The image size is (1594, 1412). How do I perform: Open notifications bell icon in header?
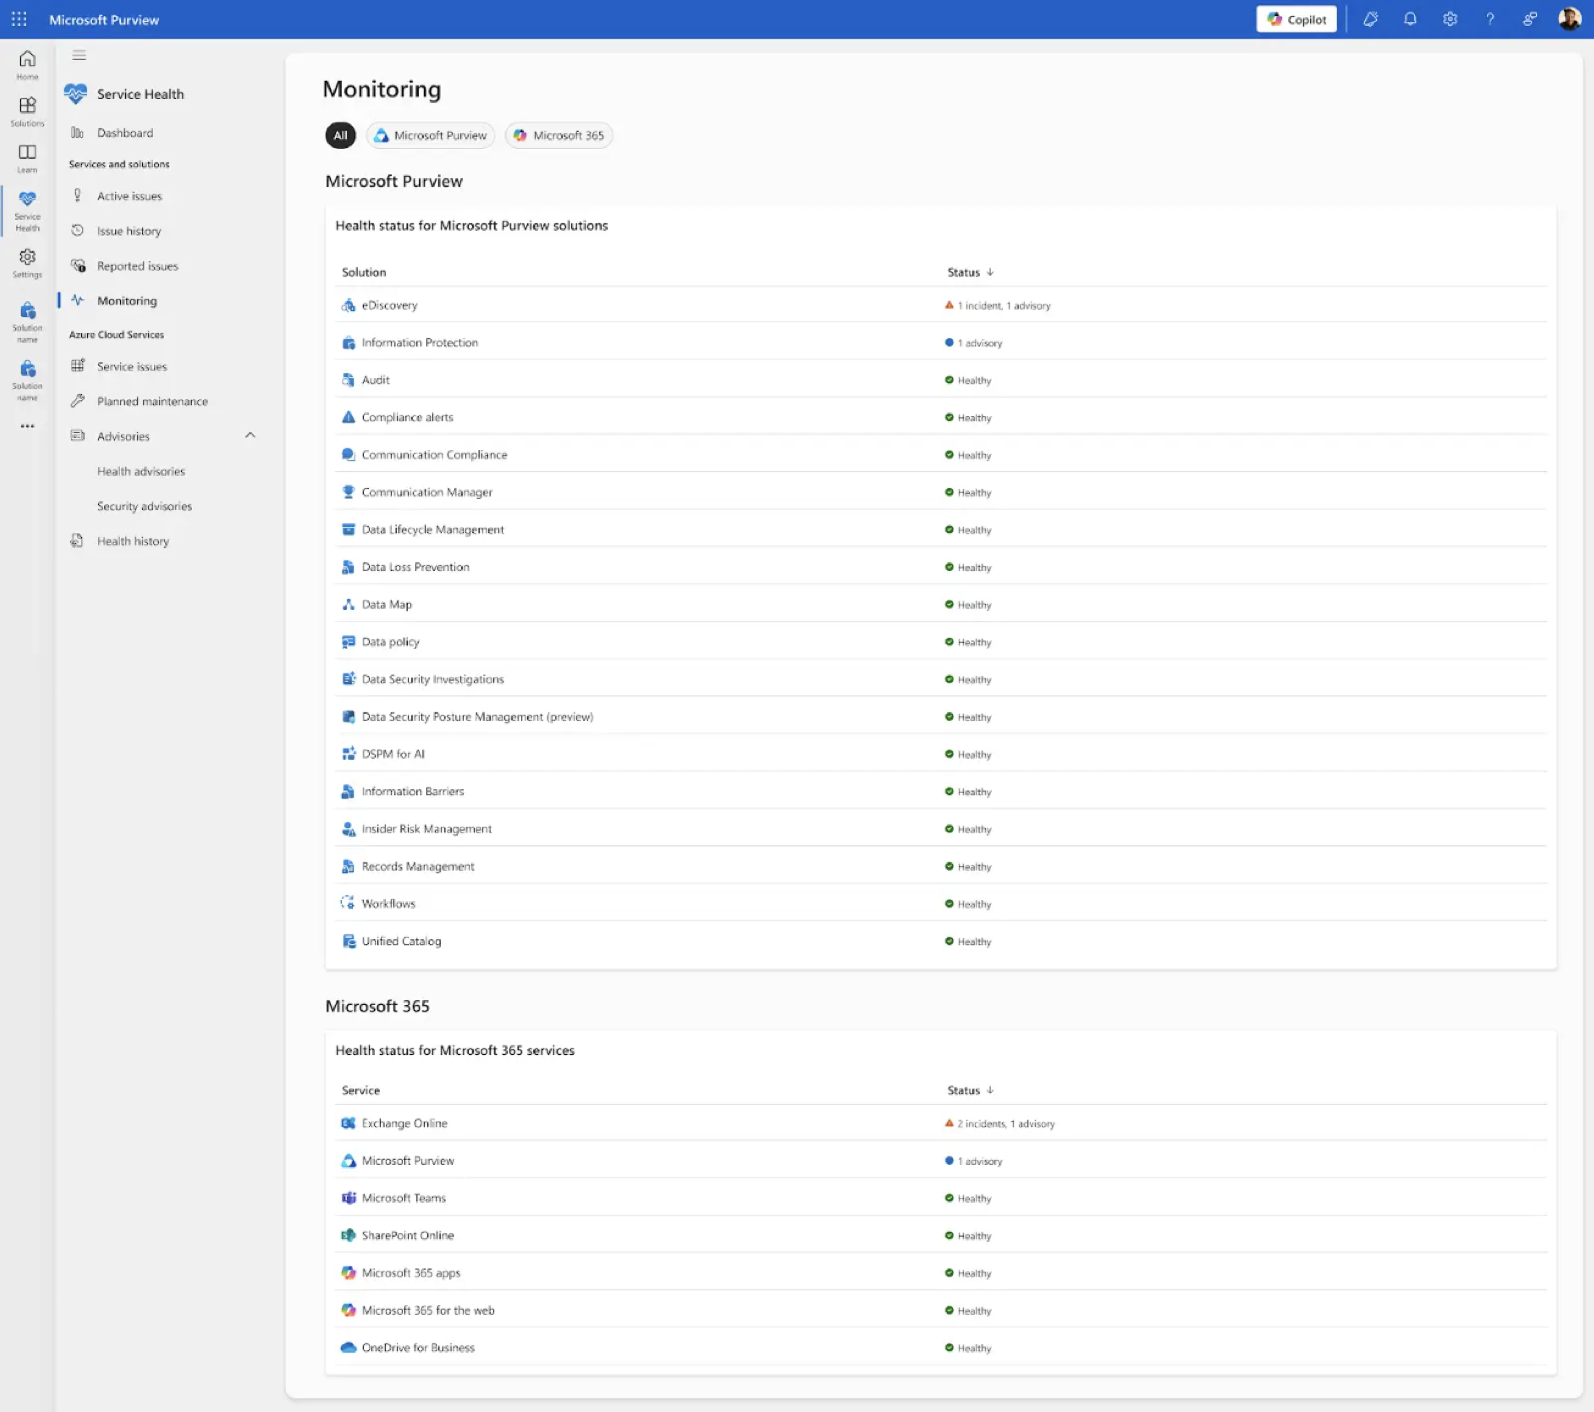pyautogui.click(x=1410, y=19)
